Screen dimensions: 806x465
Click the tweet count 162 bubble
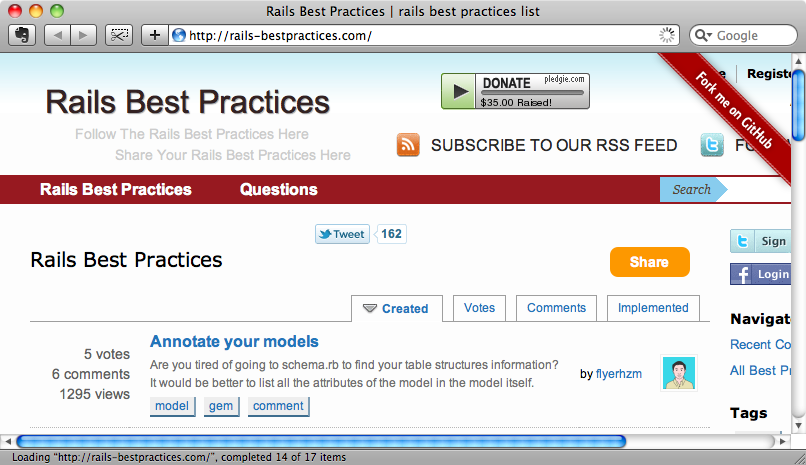(x=391, y=234)
